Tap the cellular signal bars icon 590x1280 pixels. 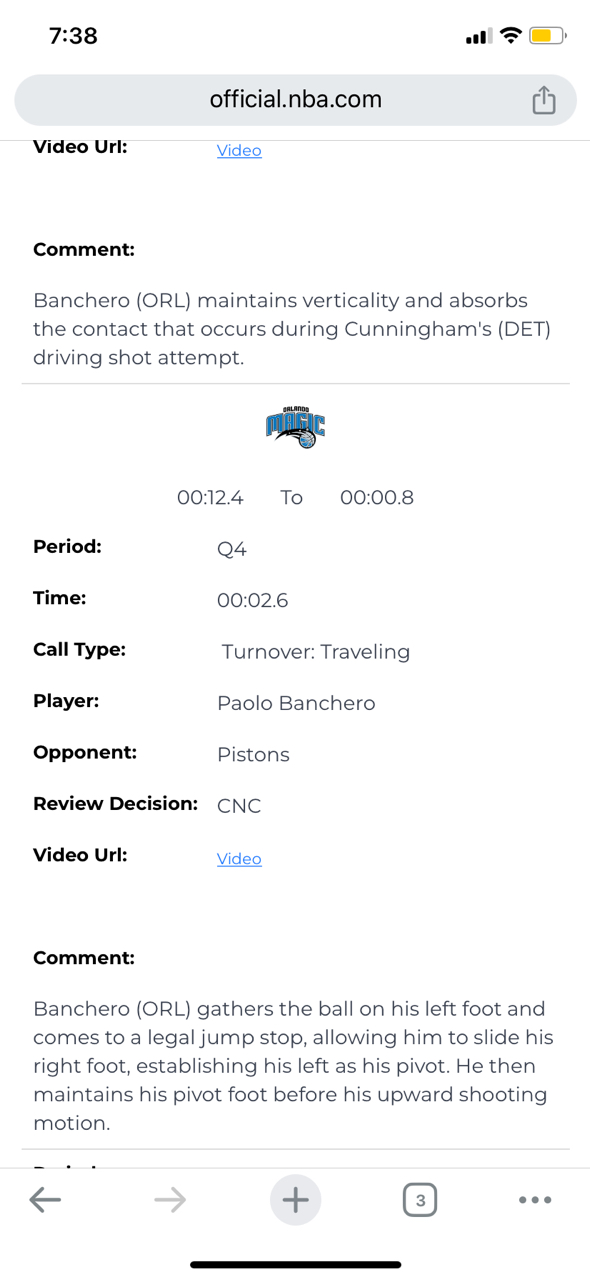coord(479,37)
